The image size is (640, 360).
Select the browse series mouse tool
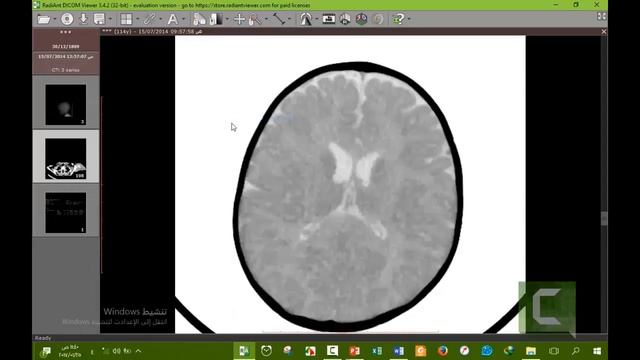[x=199, y=19]
